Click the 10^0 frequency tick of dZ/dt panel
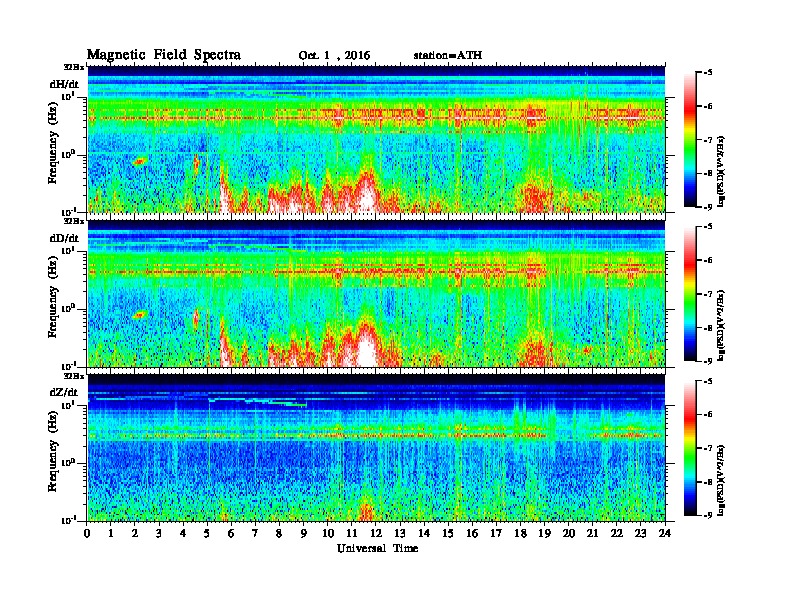 tap(68, 462)
